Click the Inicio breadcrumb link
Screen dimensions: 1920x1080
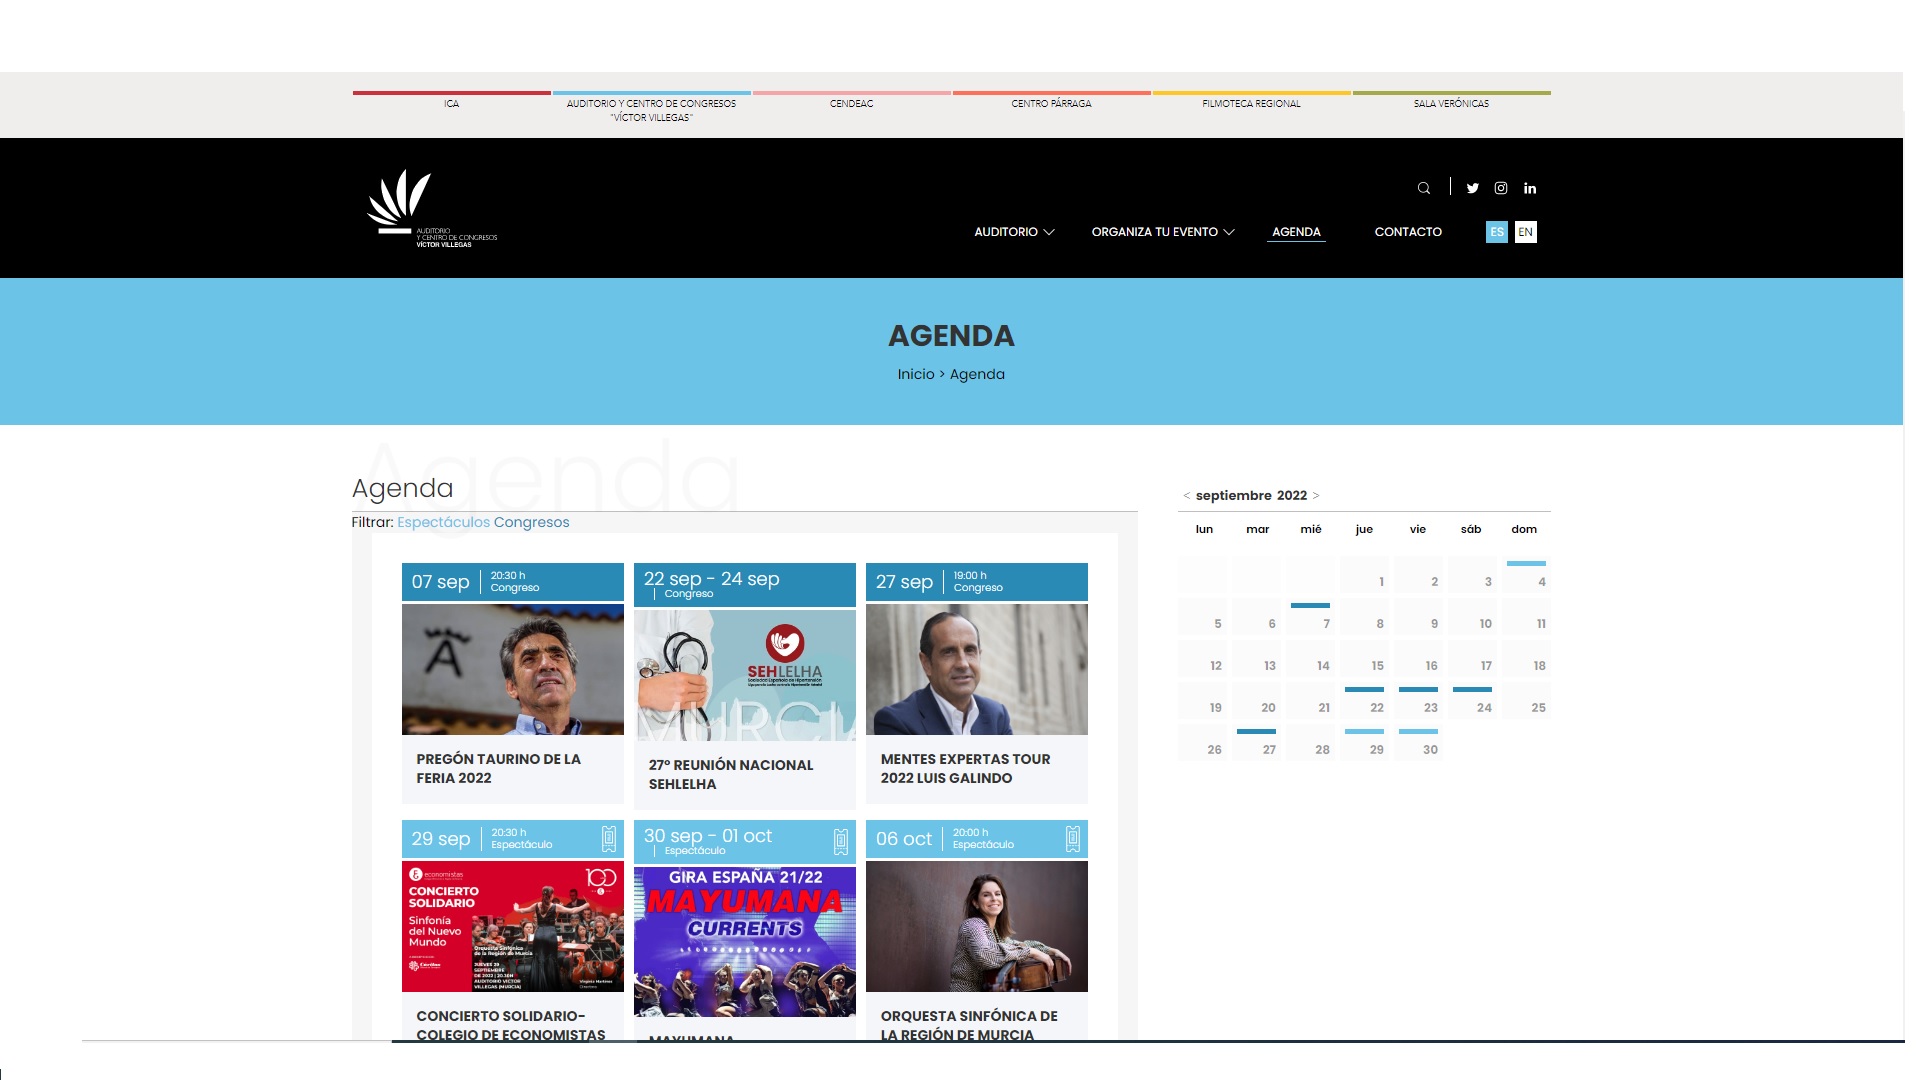[915, 374]
